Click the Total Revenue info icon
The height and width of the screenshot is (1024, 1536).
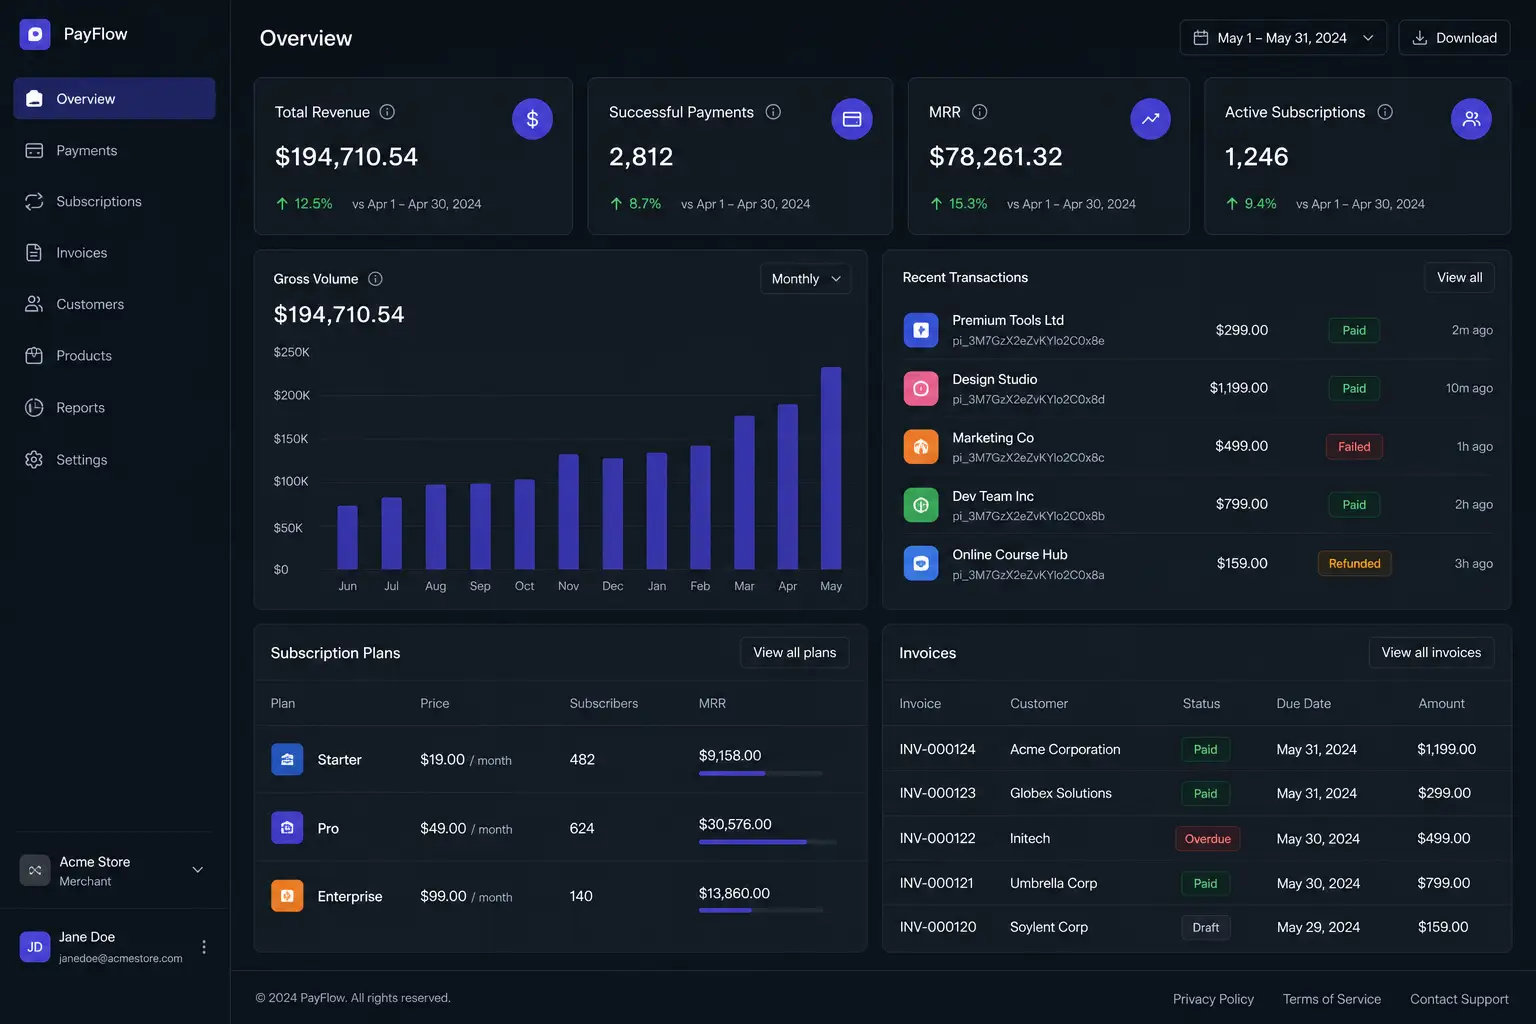tap(387, 112)
